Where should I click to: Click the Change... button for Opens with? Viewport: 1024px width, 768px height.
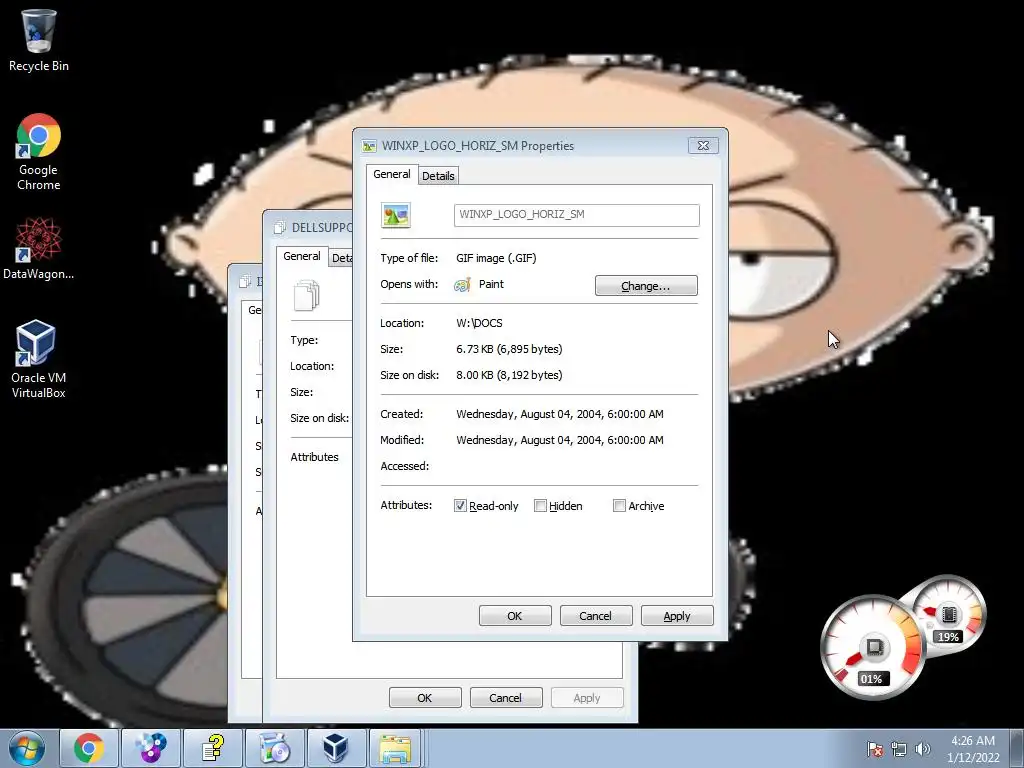point(646,285)
